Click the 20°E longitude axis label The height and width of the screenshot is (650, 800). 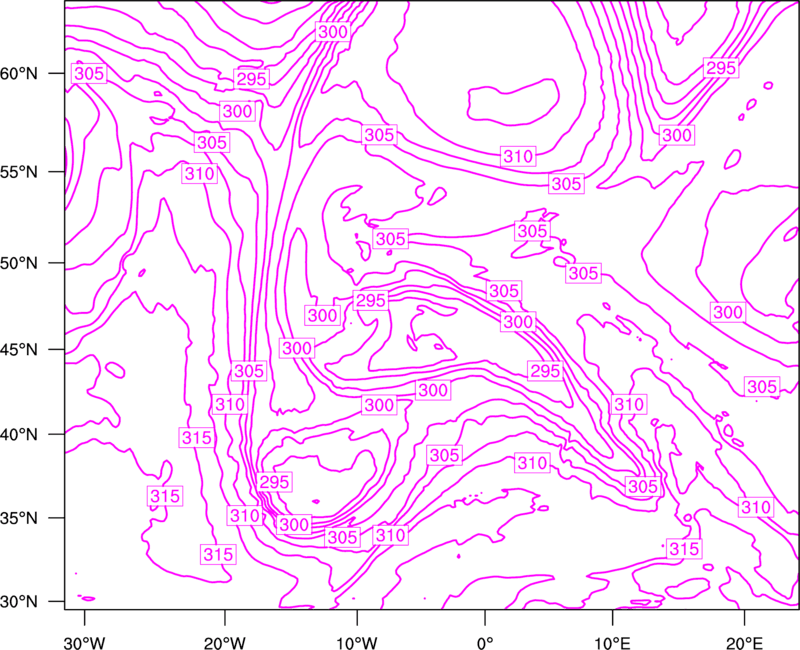pyautogui.click(x=744, y=642)
